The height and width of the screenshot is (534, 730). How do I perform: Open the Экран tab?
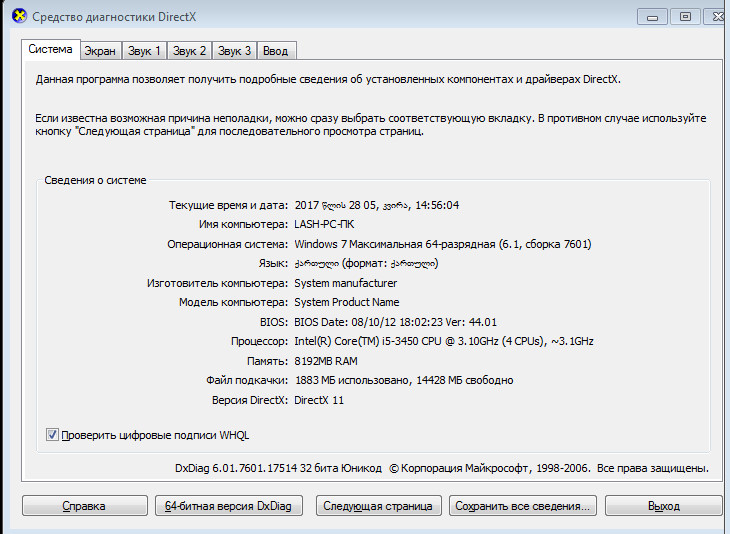click(100, 51)
